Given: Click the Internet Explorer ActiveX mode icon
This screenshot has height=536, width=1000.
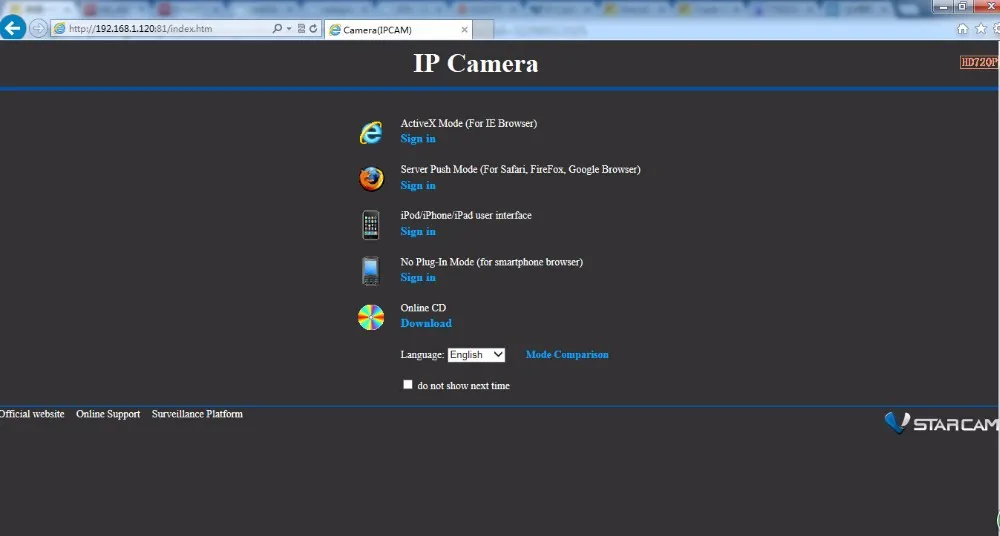Looking at the screenshot, I should pos(371,133).
